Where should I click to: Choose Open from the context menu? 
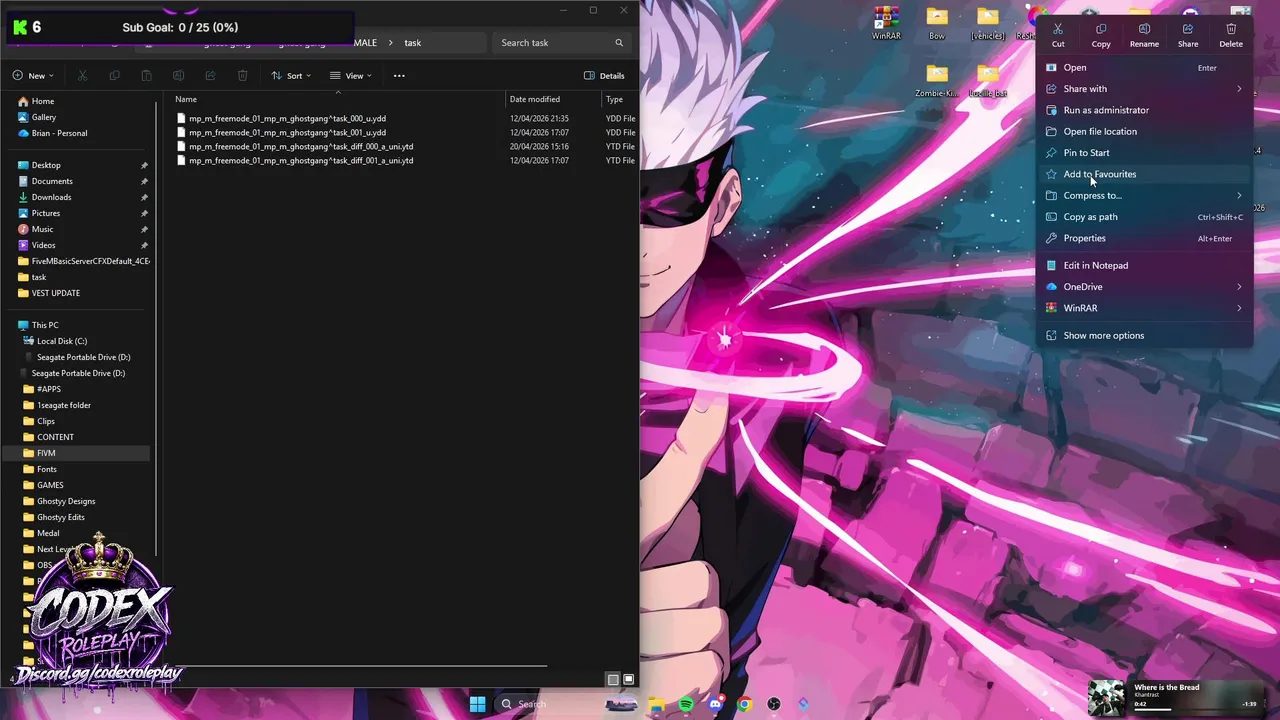click(x=1145, y=68)
